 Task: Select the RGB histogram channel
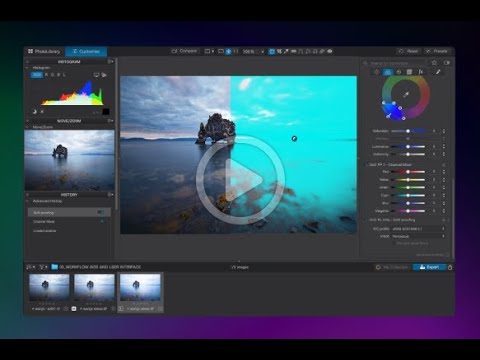(37, 75)
